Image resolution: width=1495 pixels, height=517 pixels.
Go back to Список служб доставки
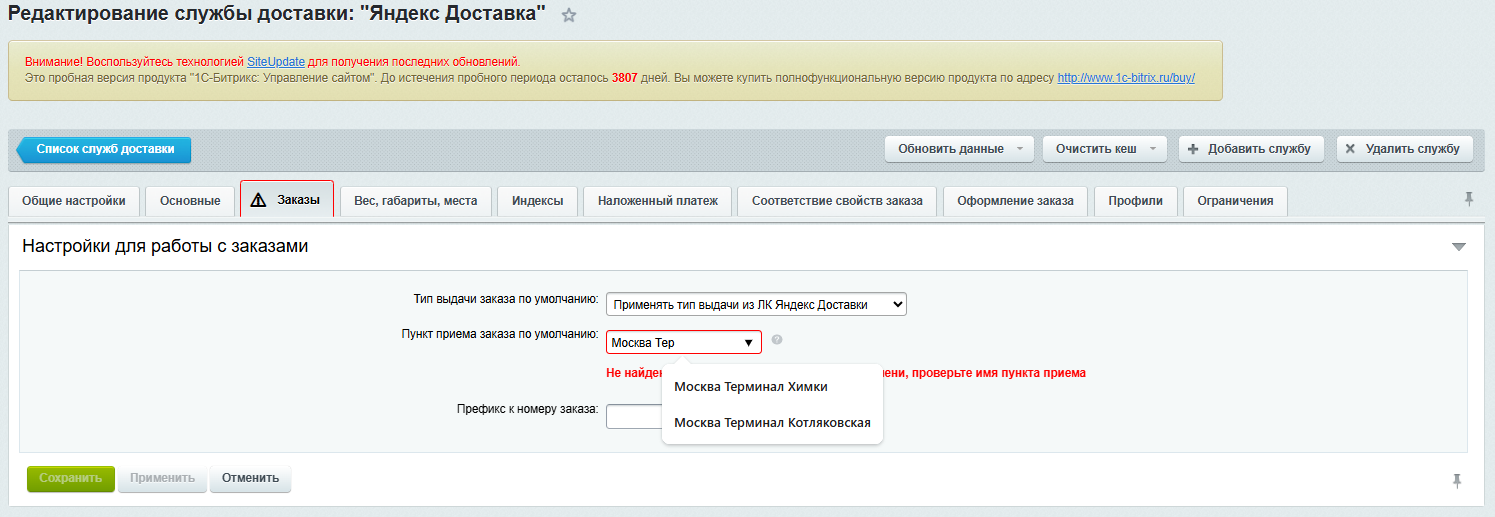[x=104, y=149]
